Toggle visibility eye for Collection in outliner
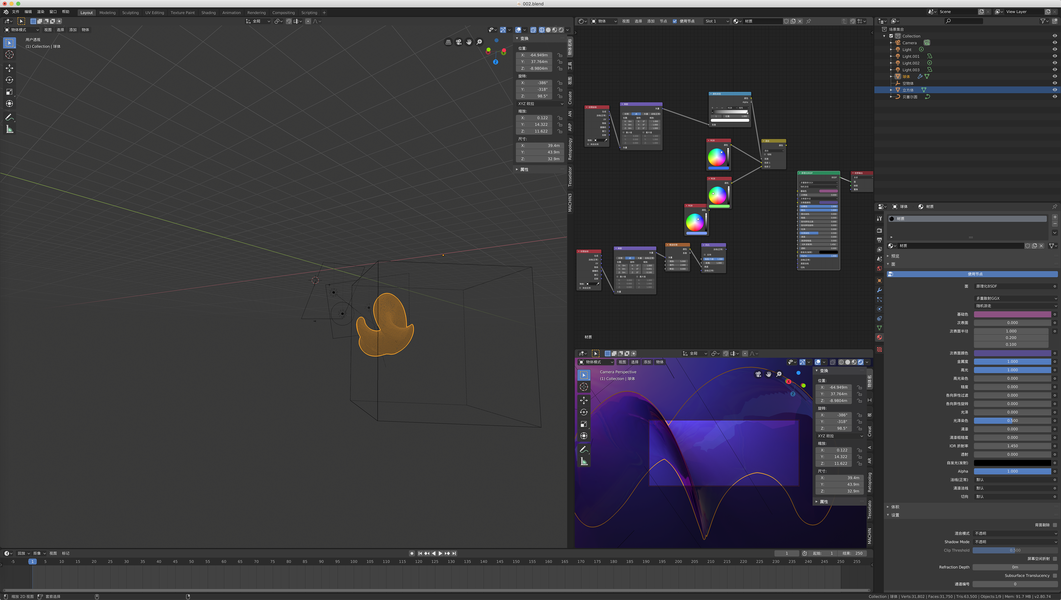This screenshot has height=600, width=1061. click(x=1054, y=36)
